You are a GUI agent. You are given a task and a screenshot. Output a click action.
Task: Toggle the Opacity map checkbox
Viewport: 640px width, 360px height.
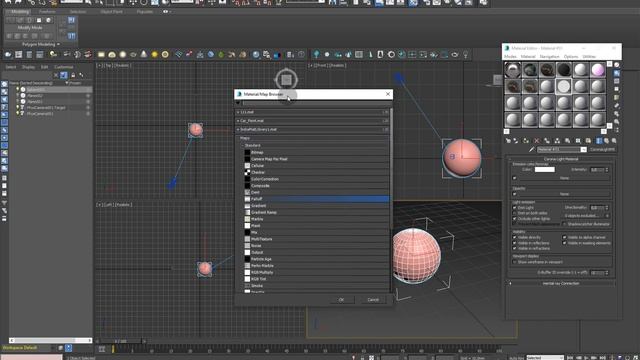pos(514,194)
